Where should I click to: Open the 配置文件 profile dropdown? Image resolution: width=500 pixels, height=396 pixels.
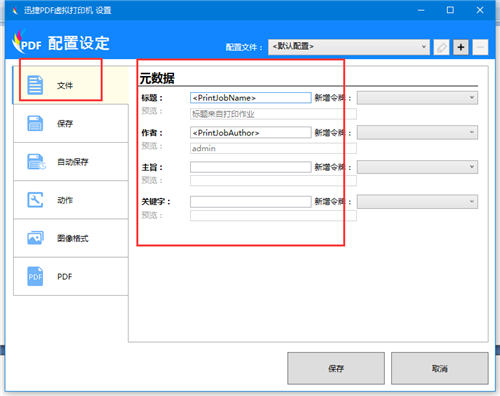tap(349, 47)
